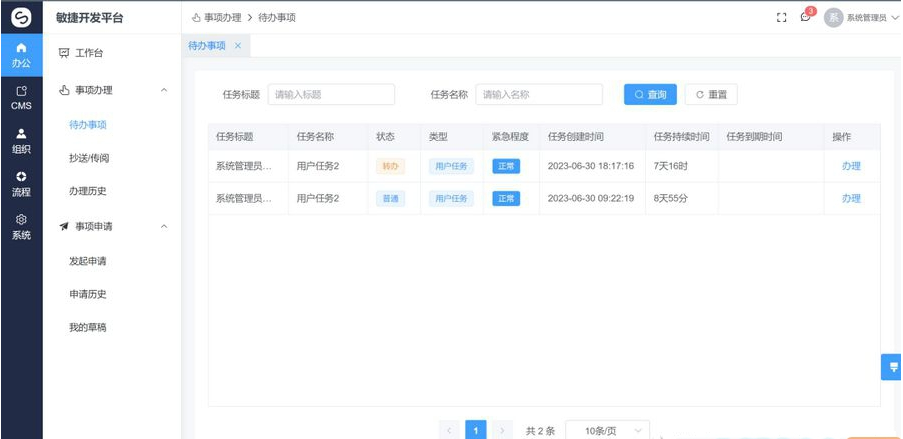The height and width of the screenshot is (439, 903).
Task: Click the 查询 search button
Action: click(650, 94)
